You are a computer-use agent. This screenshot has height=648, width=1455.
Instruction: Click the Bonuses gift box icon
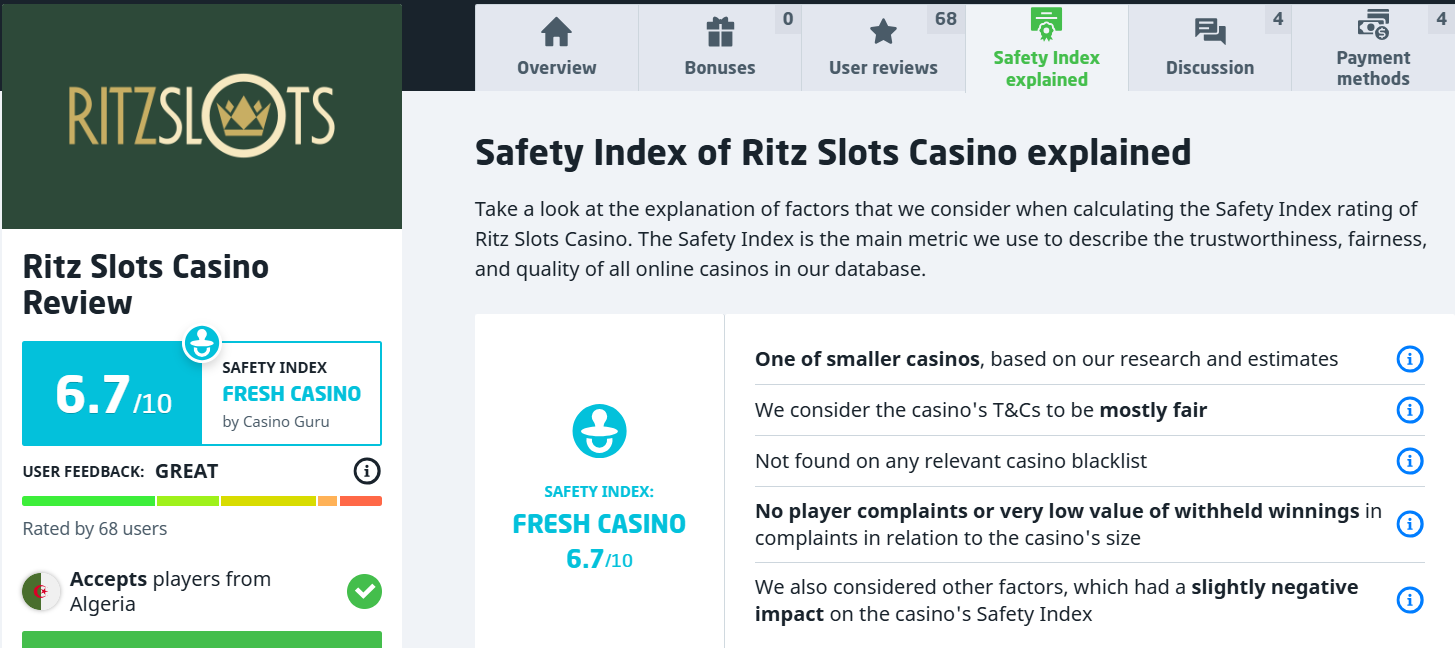pyautogui.click(x=720, y=32)
